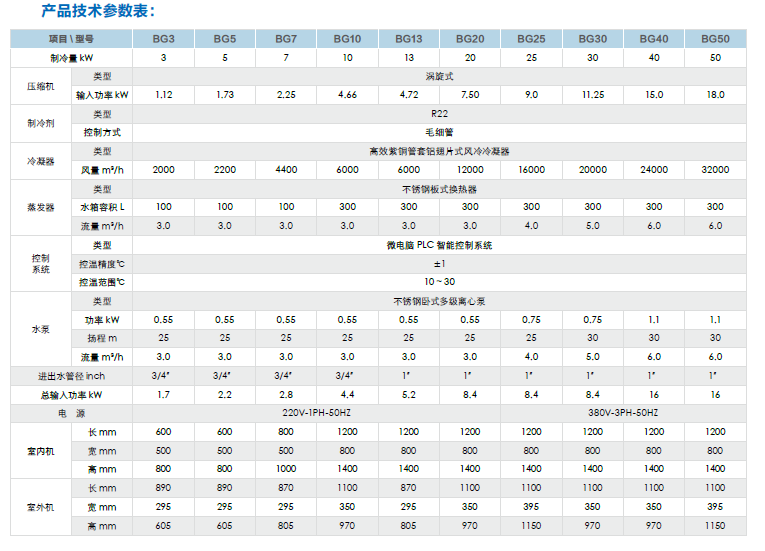Select the 进出水管径 inch row label
This screenshot has height=551, width=765.
[71, 376]
